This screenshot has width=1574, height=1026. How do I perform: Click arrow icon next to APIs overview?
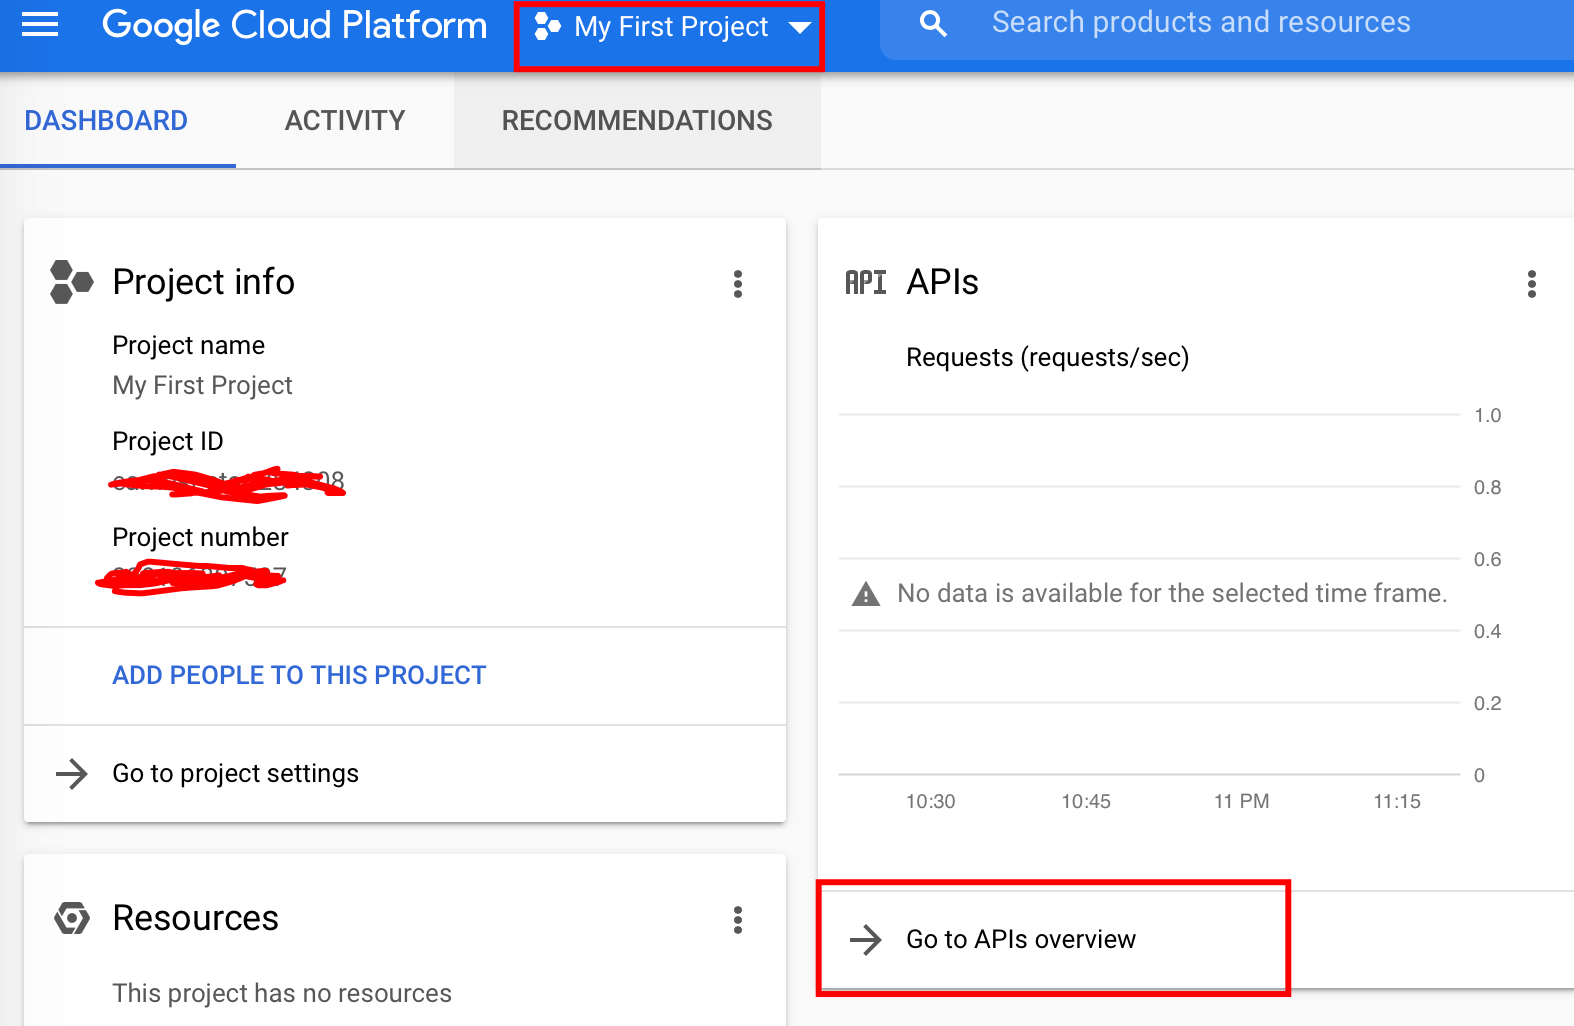point(866,940)
